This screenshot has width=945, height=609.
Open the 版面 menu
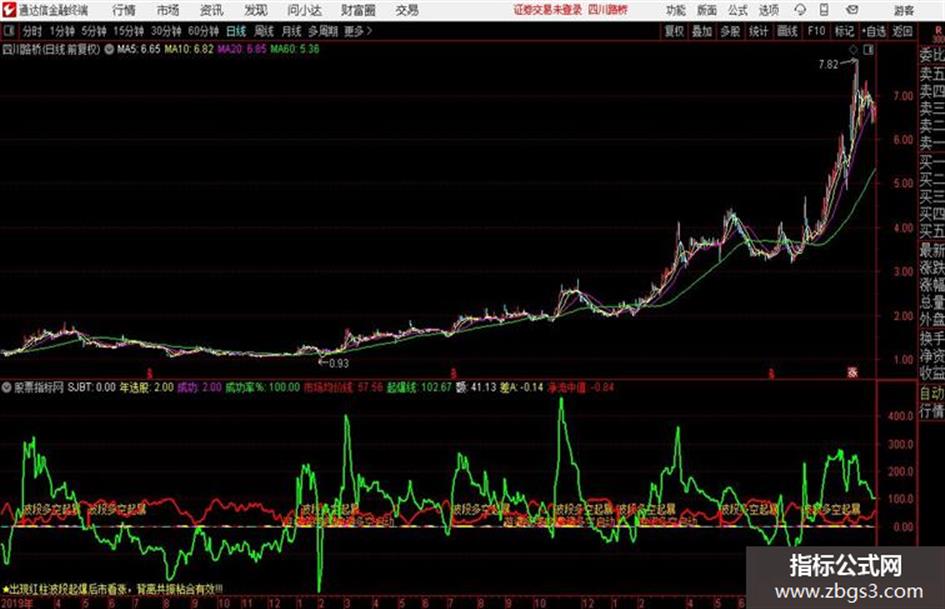tap(706, 10)
